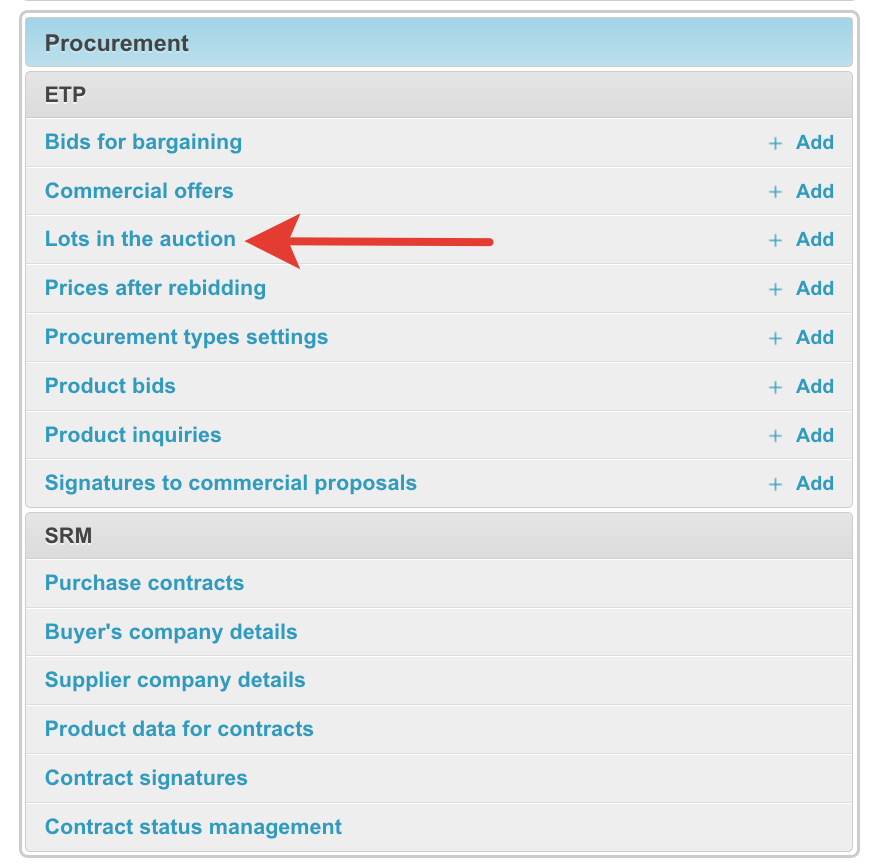Screen dimensions: 874x864
Task: Go to Contract status management
Action: click(x=193, y=827)
